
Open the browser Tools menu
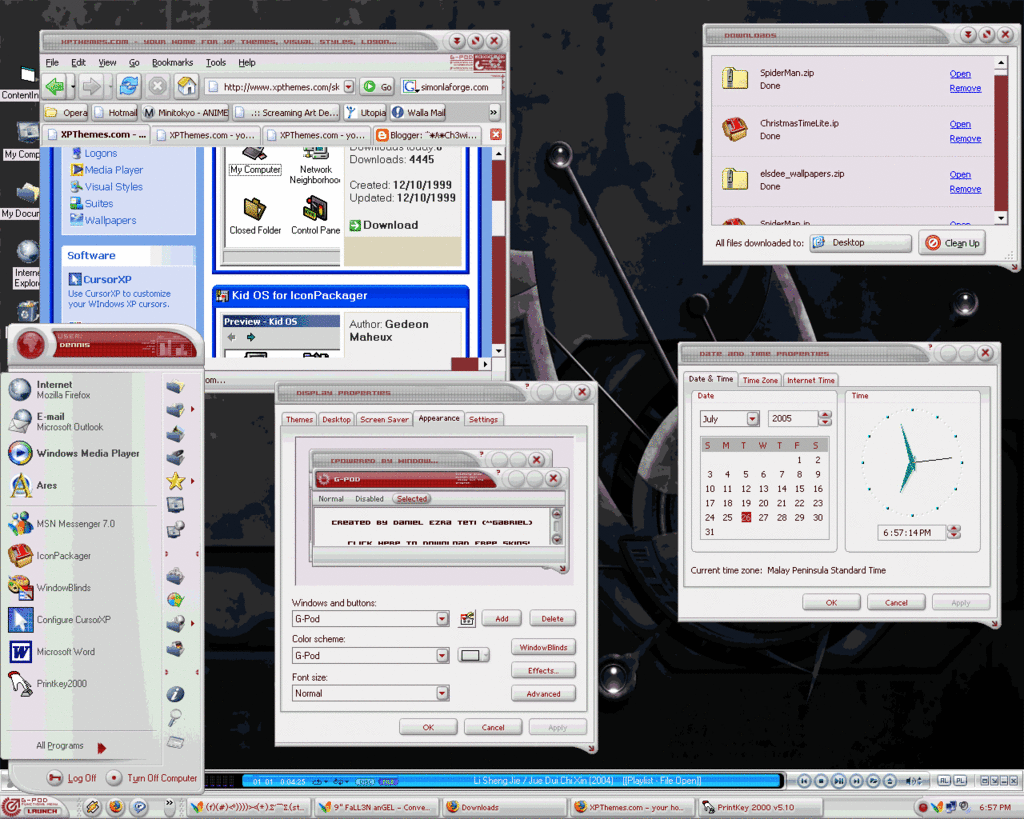pos(216,63)
